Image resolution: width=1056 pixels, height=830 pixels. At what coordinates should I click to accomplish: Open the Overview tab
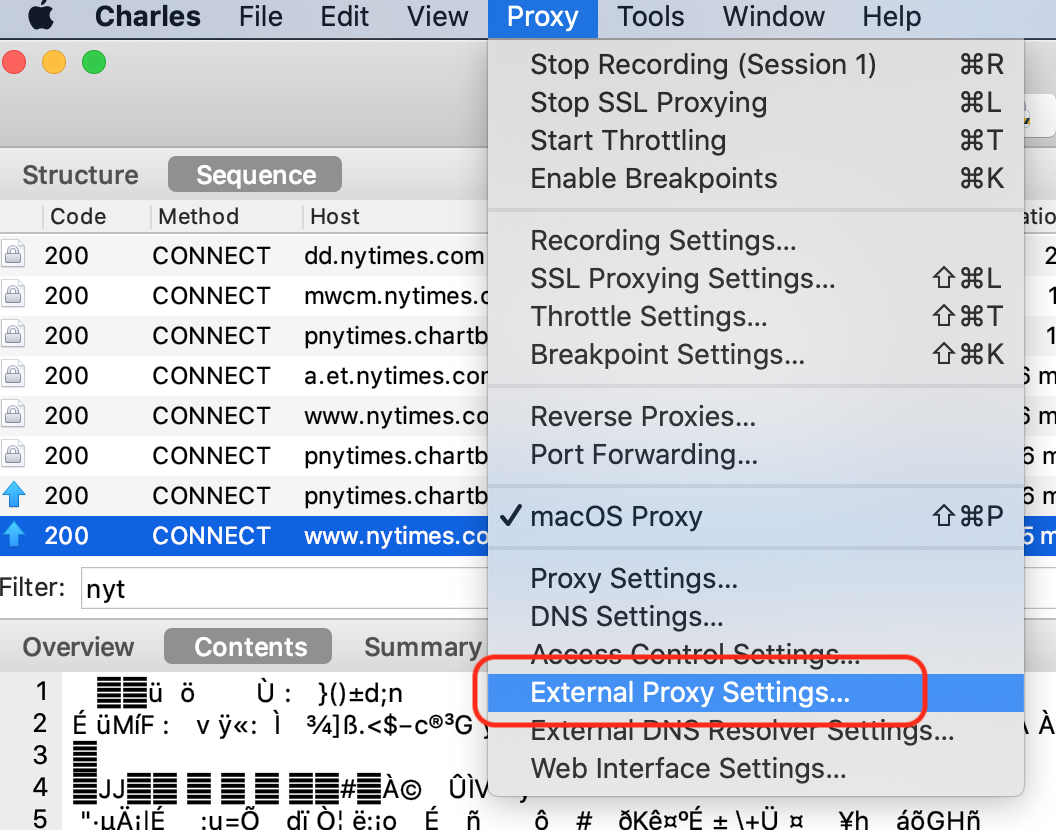click(x=78, y=648)
